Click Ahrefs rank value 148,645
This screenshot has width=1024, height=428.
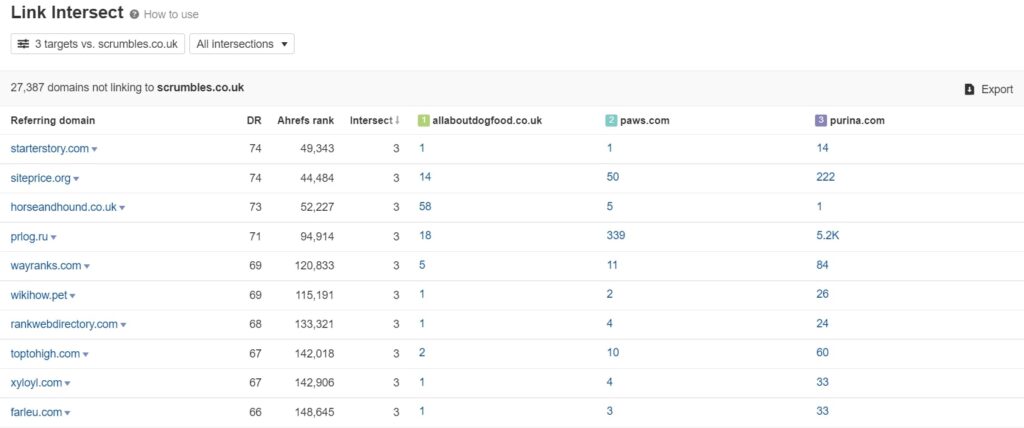[x=315, y=412]
